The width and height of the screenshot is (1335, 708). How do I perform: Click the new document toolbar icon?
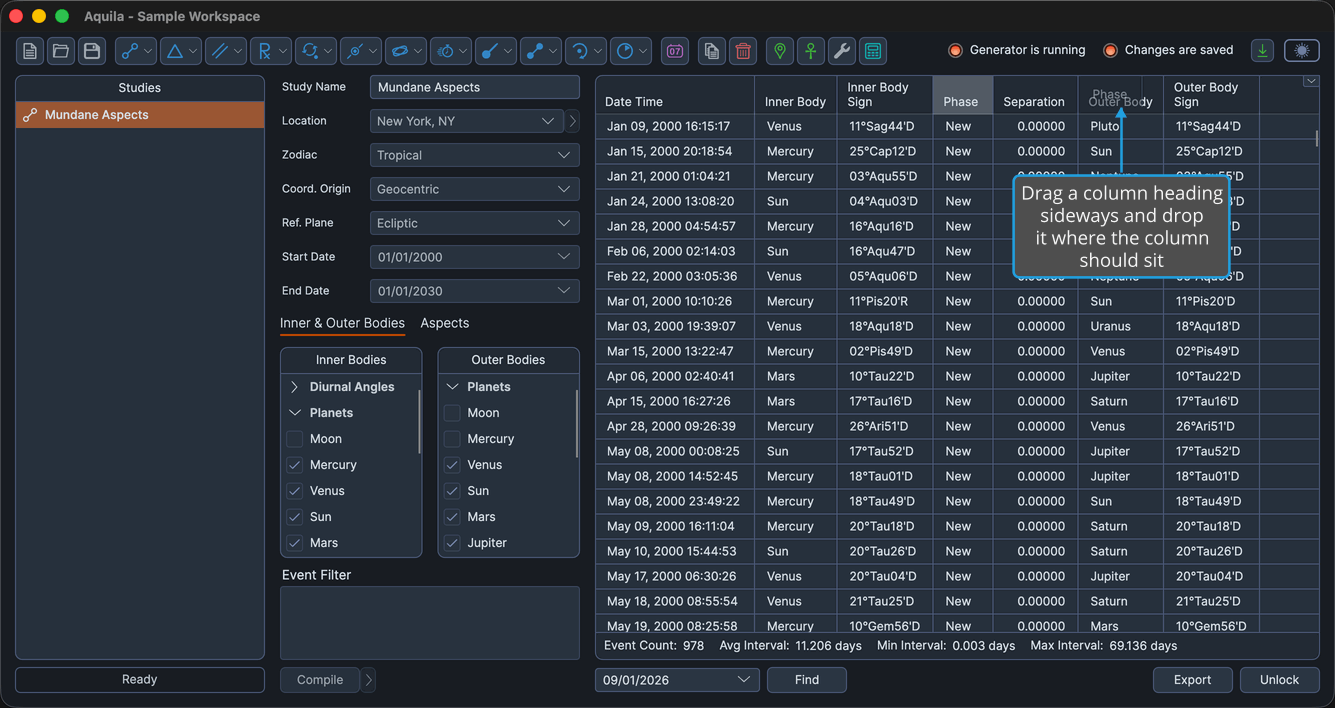click(x=30, y=51)
